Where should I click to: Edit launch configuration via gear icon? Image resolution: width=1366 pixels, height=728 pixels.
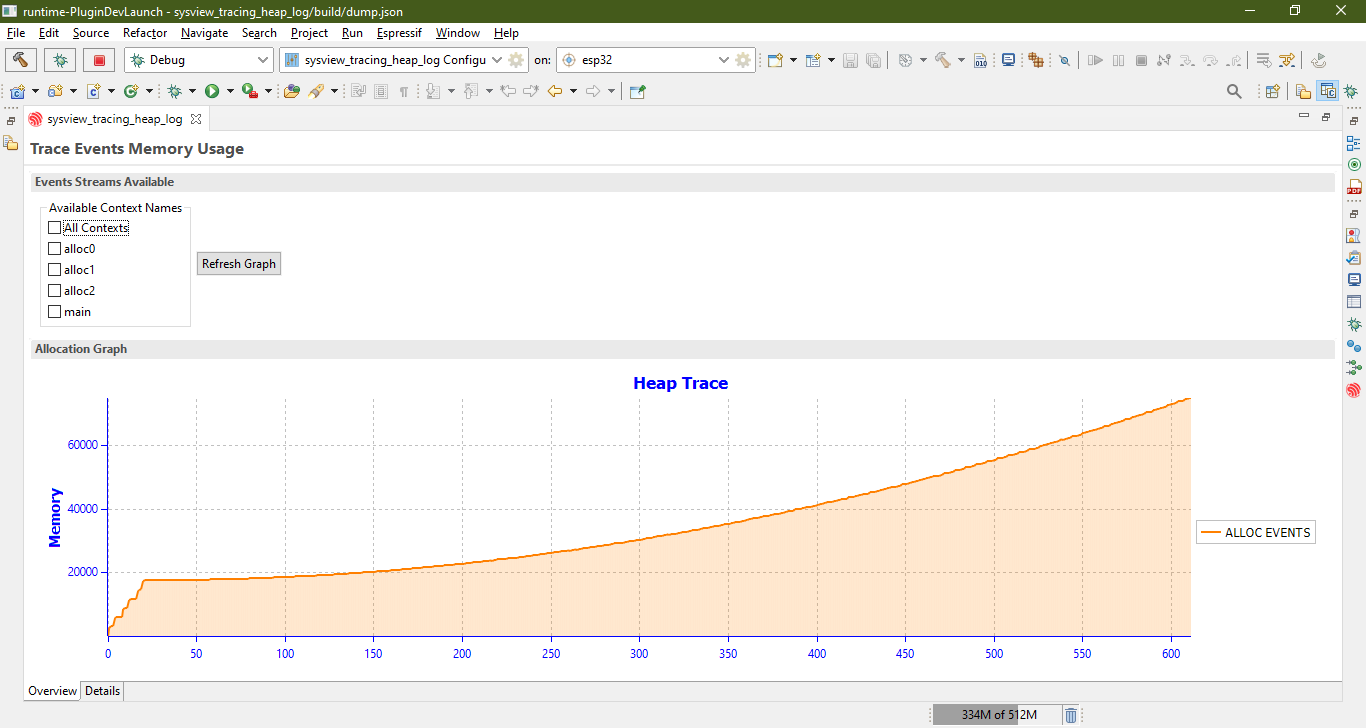(x=516, y=60)
